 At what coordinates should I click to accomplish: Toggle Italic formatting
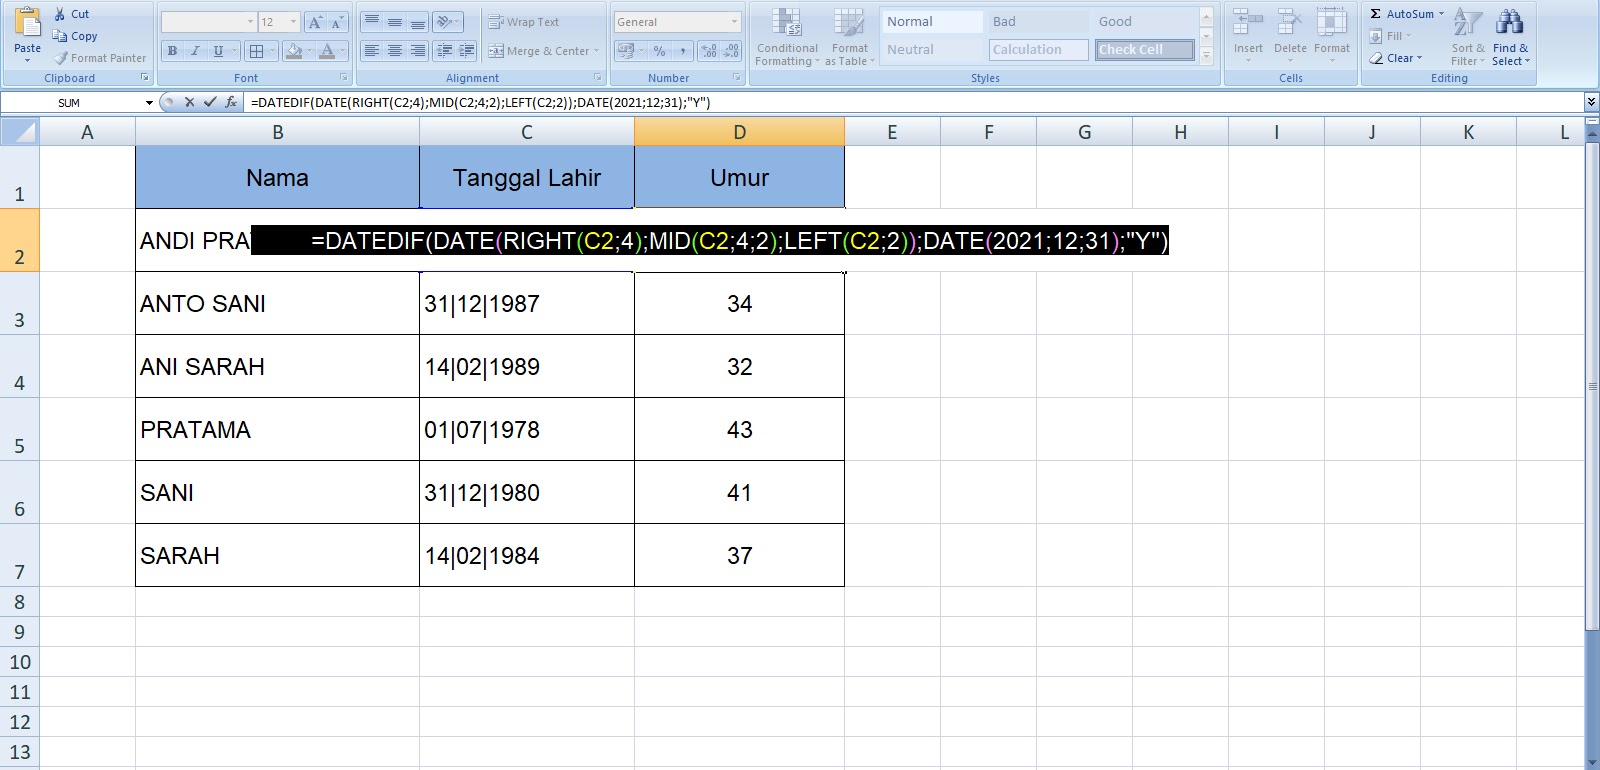pyautogui.click(x=195, y=51)
